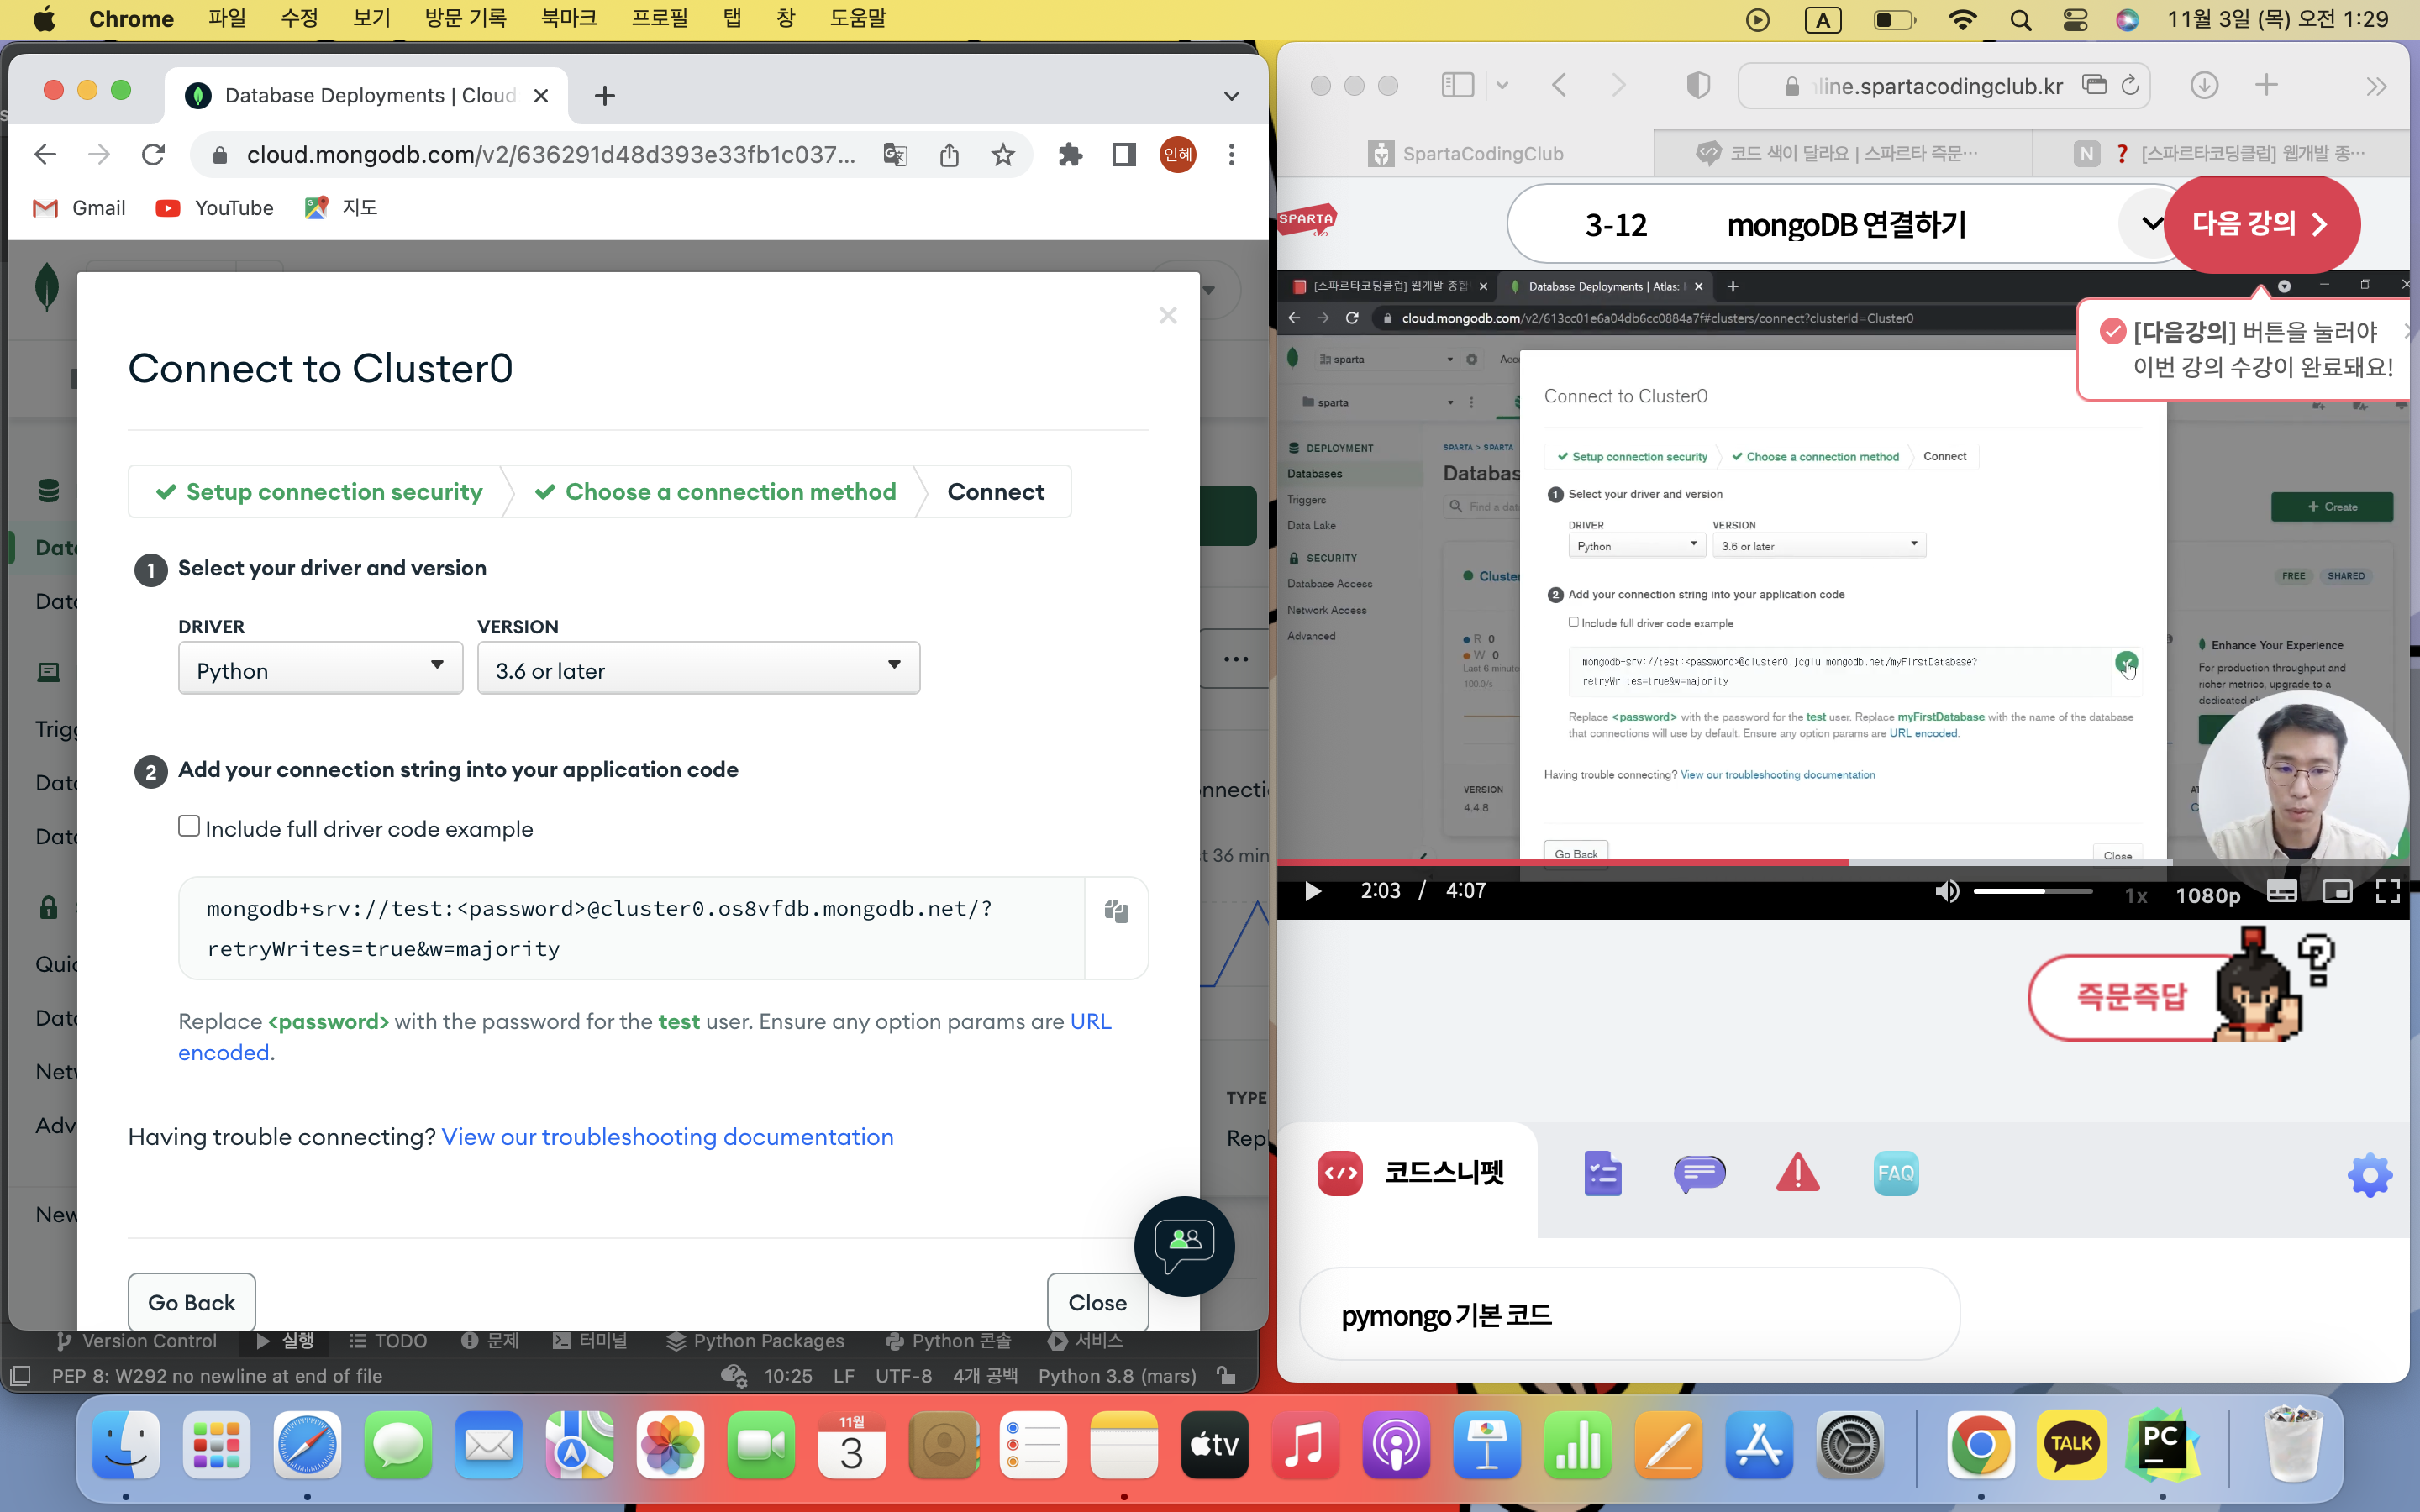Open the lecture notes document icon
2420x1512 pixels.
click(x=1602, y=1173)
